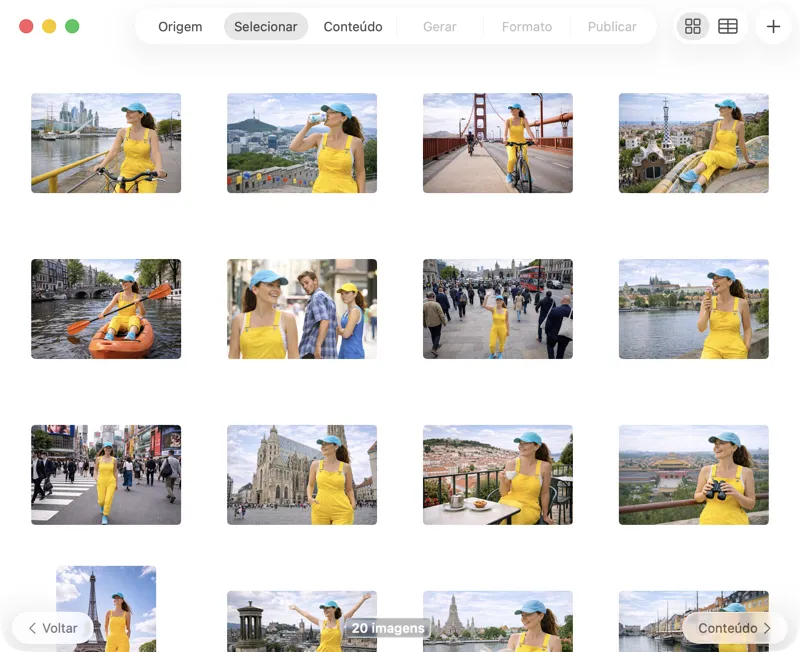This screenshot has width=800, height=652.
Task: Open the Origem step
Action: [x=180, y=27]
